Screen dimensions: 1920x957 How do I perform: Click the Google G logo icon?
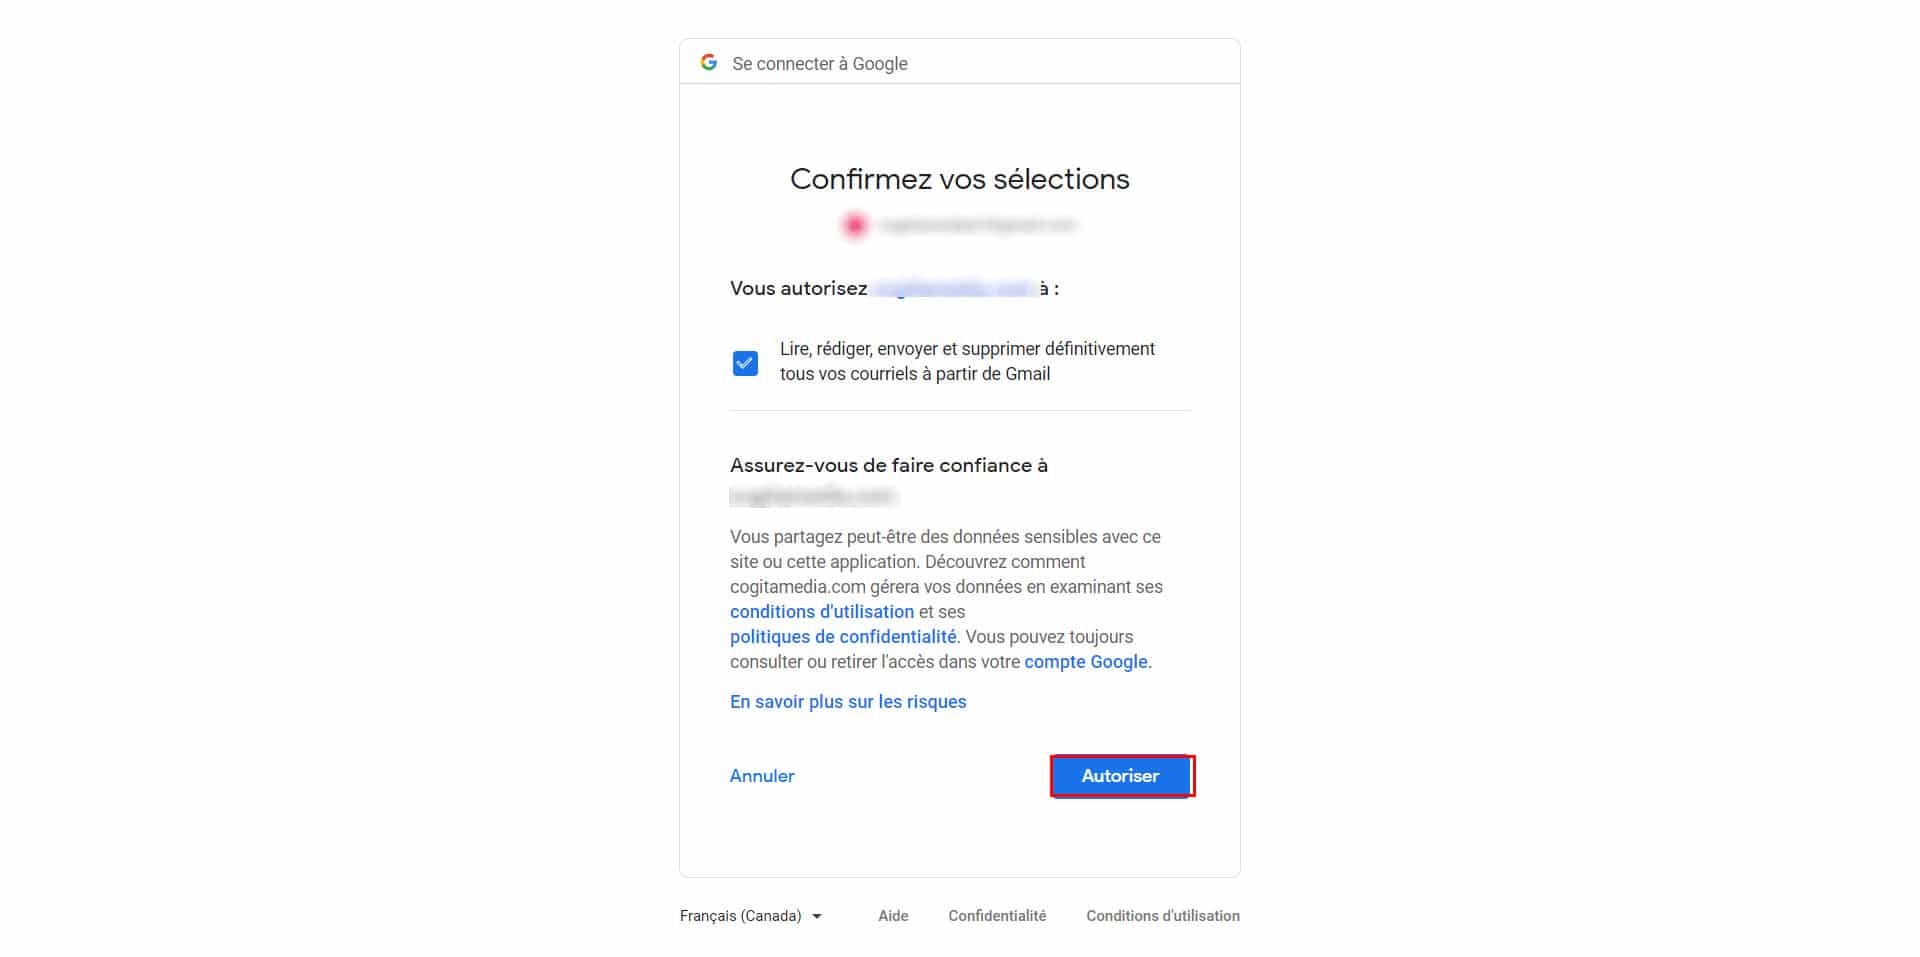709,62
